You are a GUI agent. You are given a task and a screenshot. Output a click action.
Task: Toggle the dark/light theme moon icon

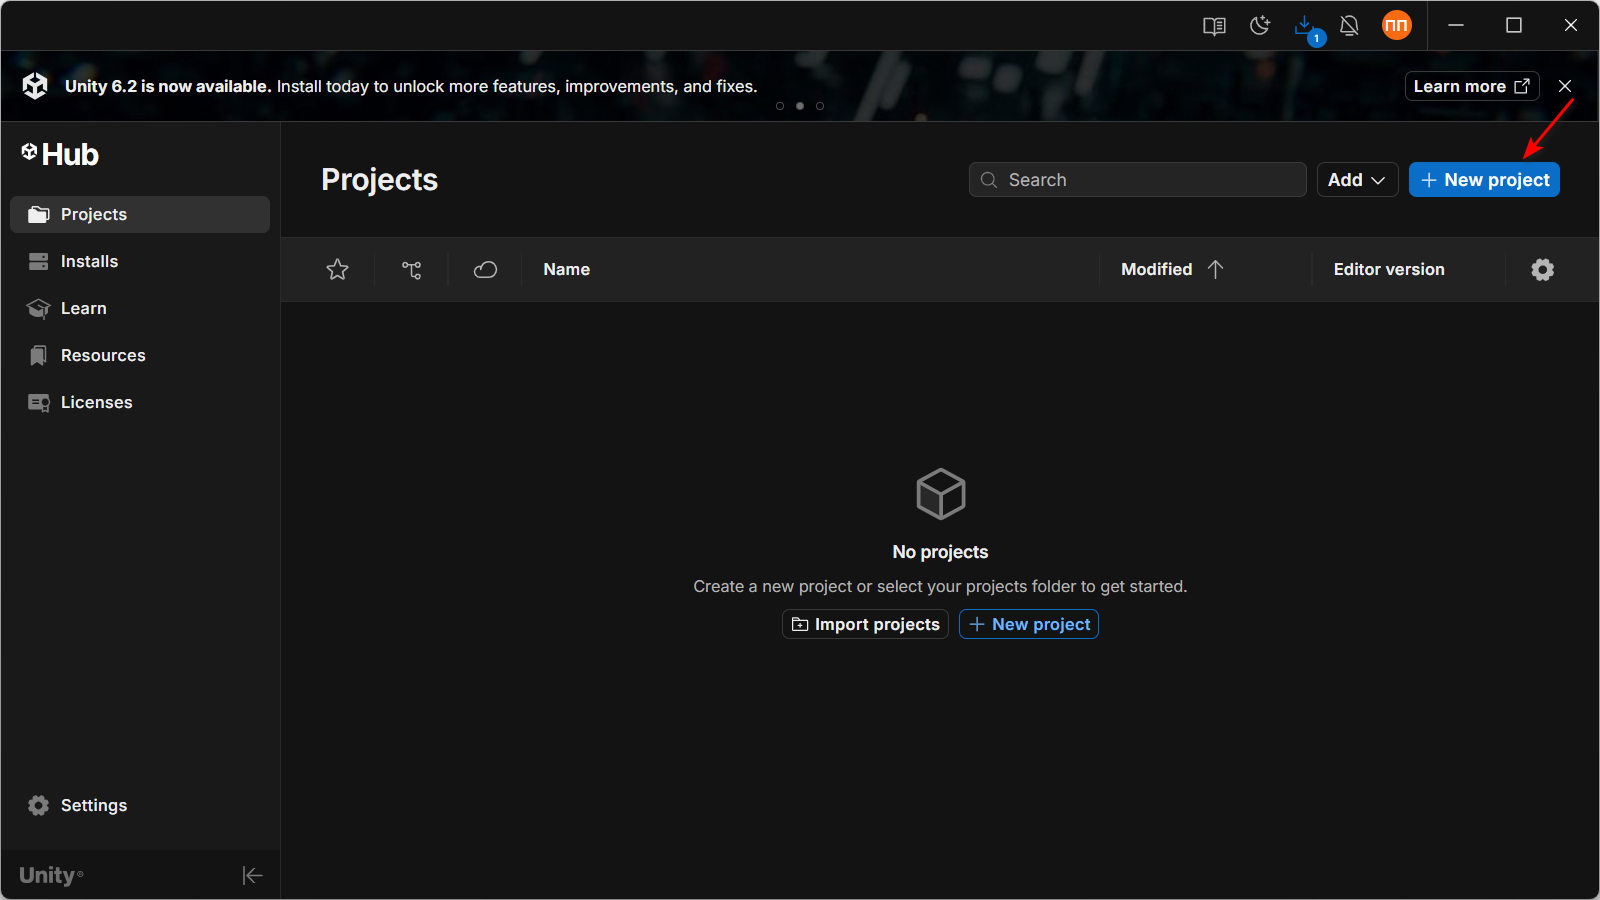point(1260,26)
